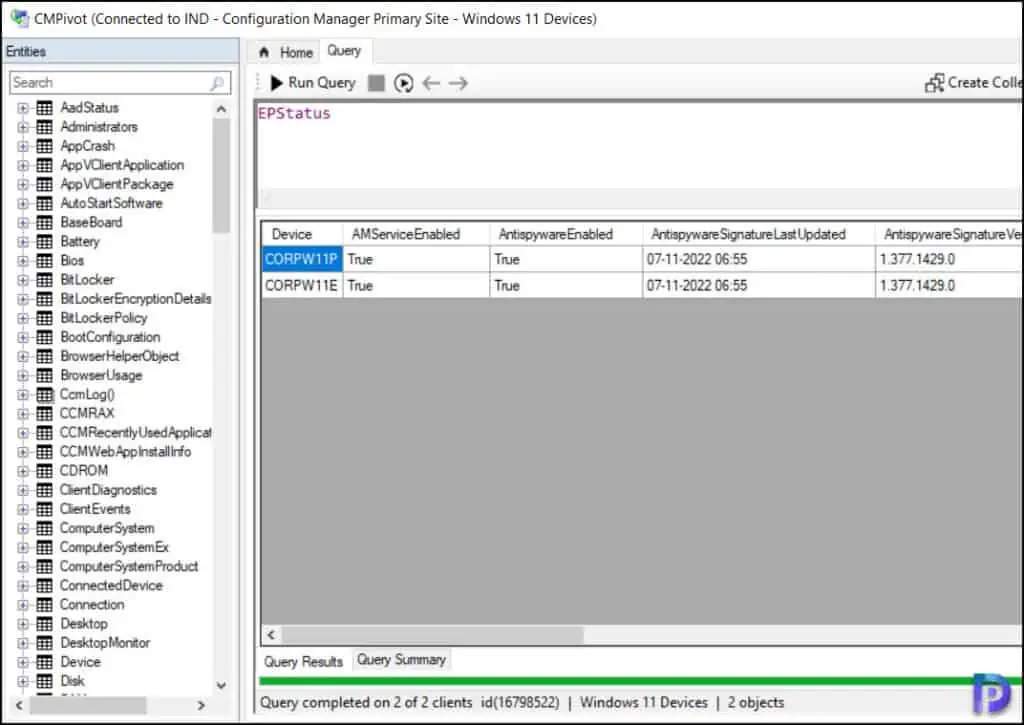Viewport: 1024px width, 725px height.
Task: Click the AppCrash table icon
Action: (x=44, y=146)
